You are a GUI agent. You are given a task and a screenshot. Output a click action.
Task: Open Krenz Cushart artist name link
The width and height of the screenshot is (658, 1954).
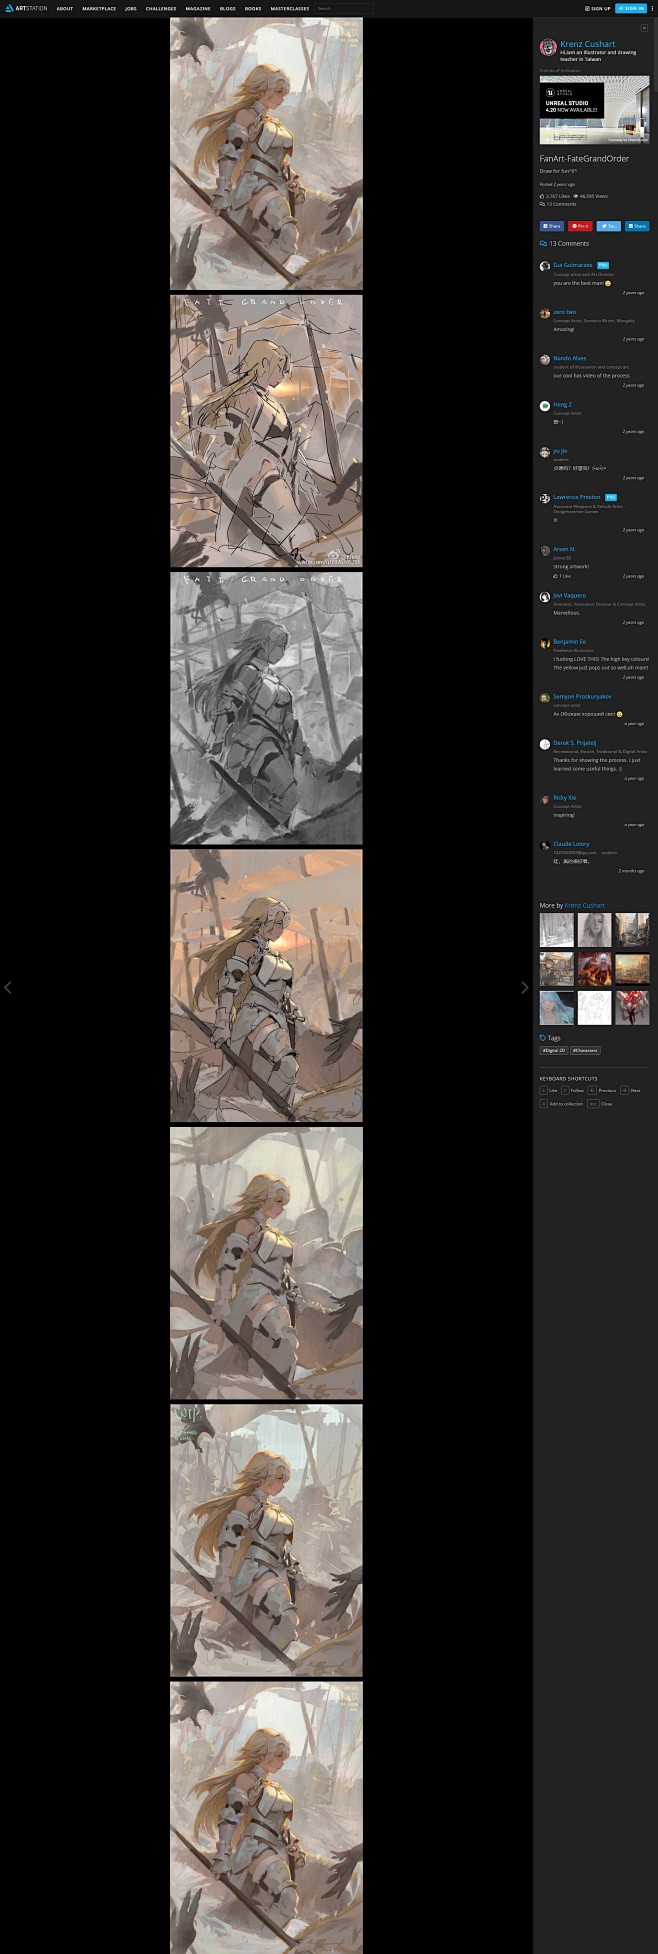(588, 44)
